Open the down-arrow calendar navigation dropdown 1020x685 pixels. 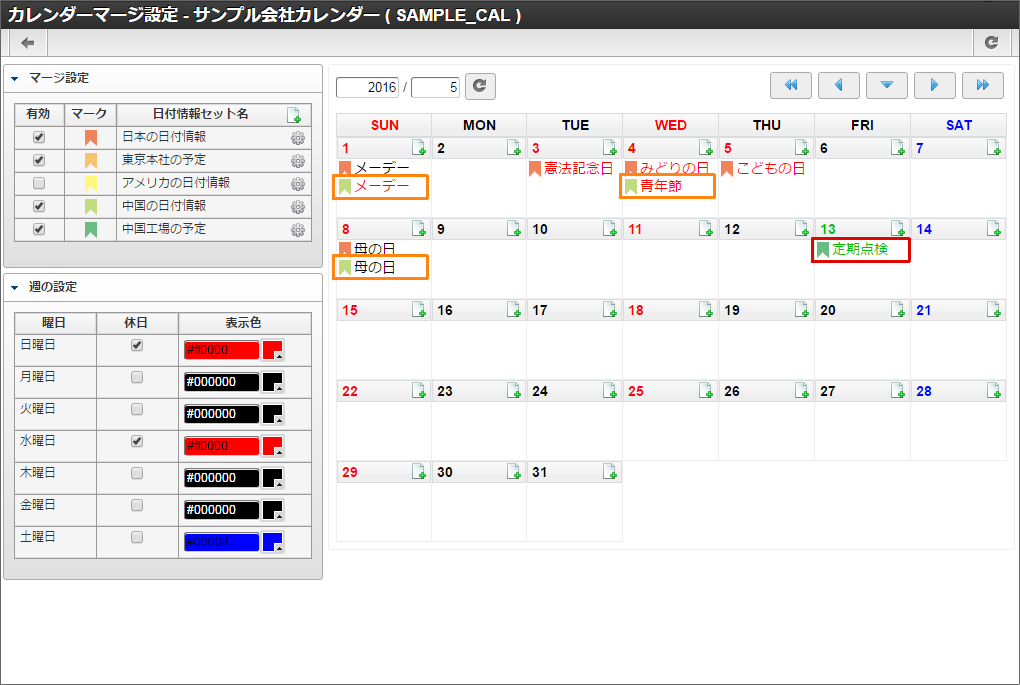coord(887,86)
